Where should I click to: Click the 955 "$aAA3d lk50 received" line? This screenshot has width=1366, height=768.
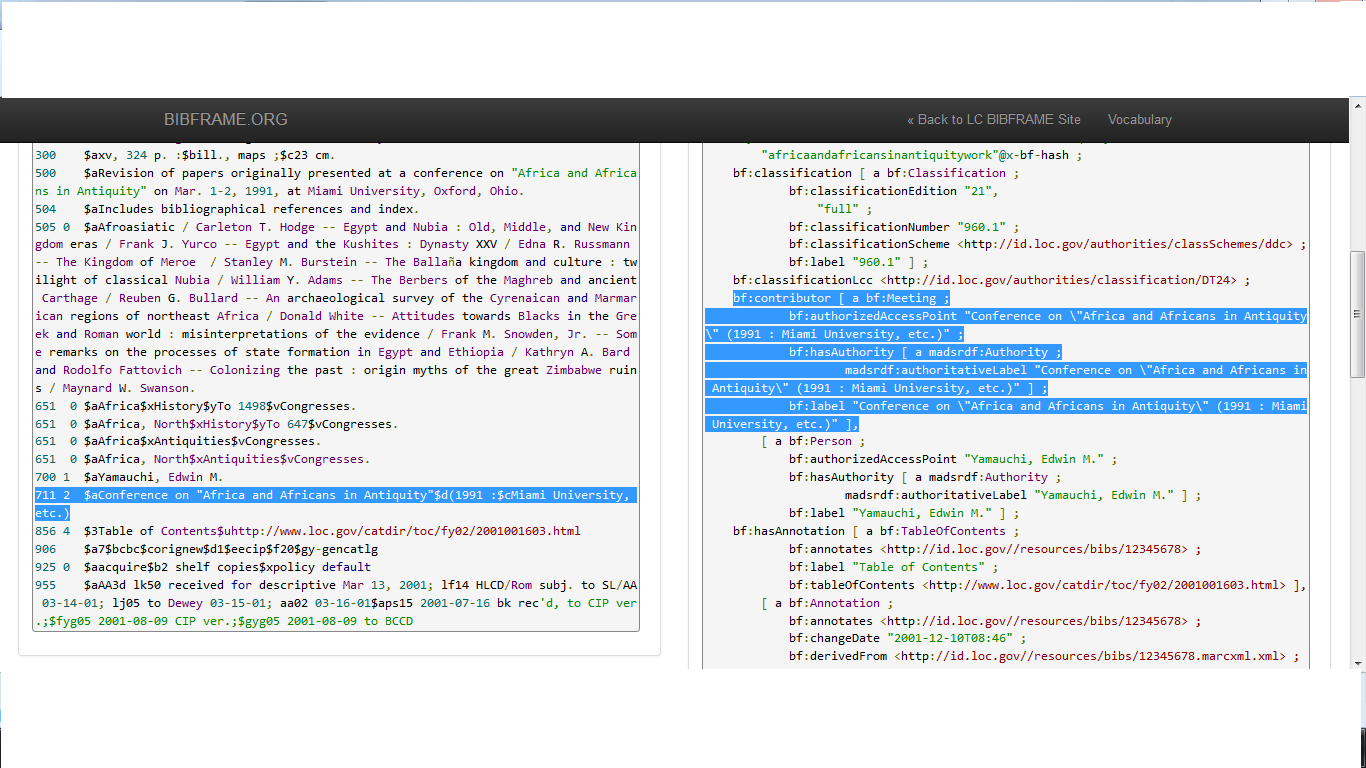(x=336, y=603)
